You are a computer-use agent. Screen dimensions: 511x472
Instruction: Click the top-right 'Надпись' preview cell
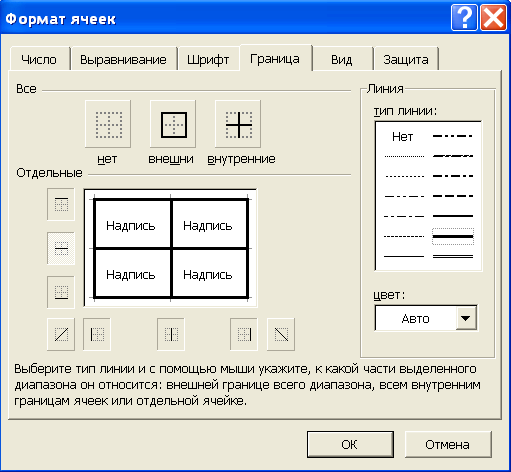(208, 226)
